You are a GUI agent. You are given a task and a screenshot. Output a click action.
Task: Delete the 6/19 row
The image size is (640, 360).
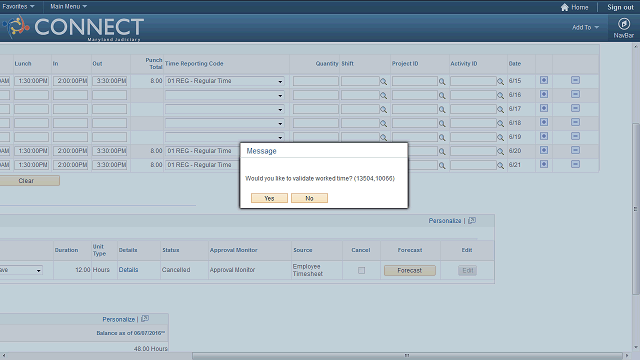click(575, 136)
